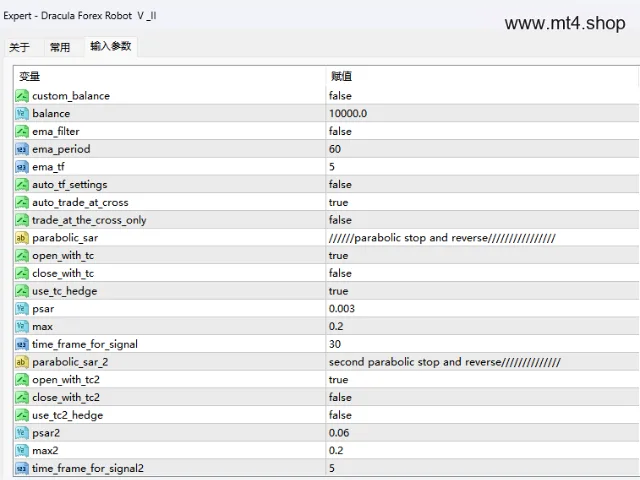Select the false value of custom_balance

click(340, 96)
